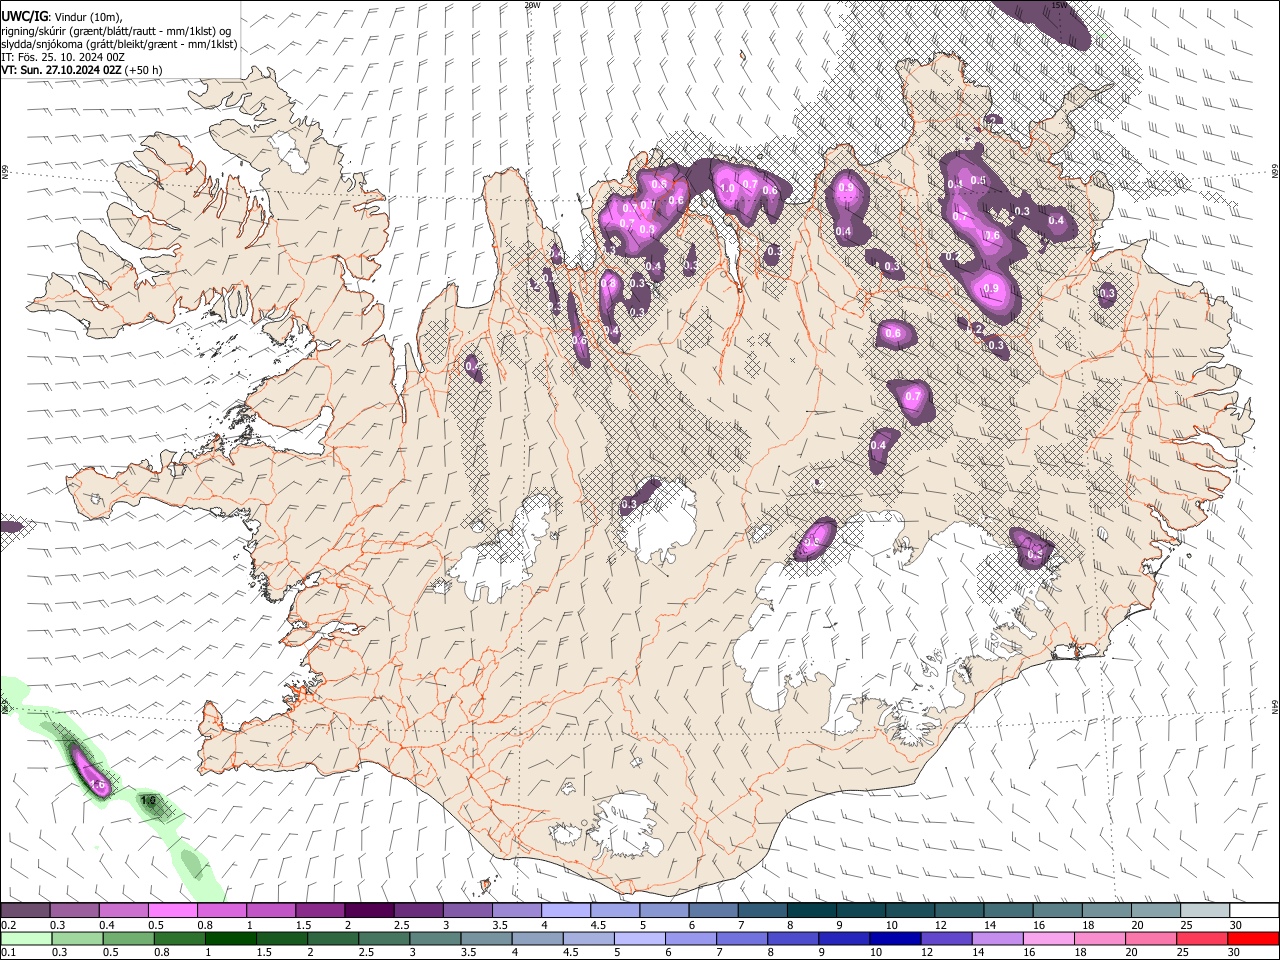Viewport: 1280px width, 960px height.
Task: Pick the darkest green 1 swatch in the bottom legend row
Action: pyautogui.click(x=230, y=938)
